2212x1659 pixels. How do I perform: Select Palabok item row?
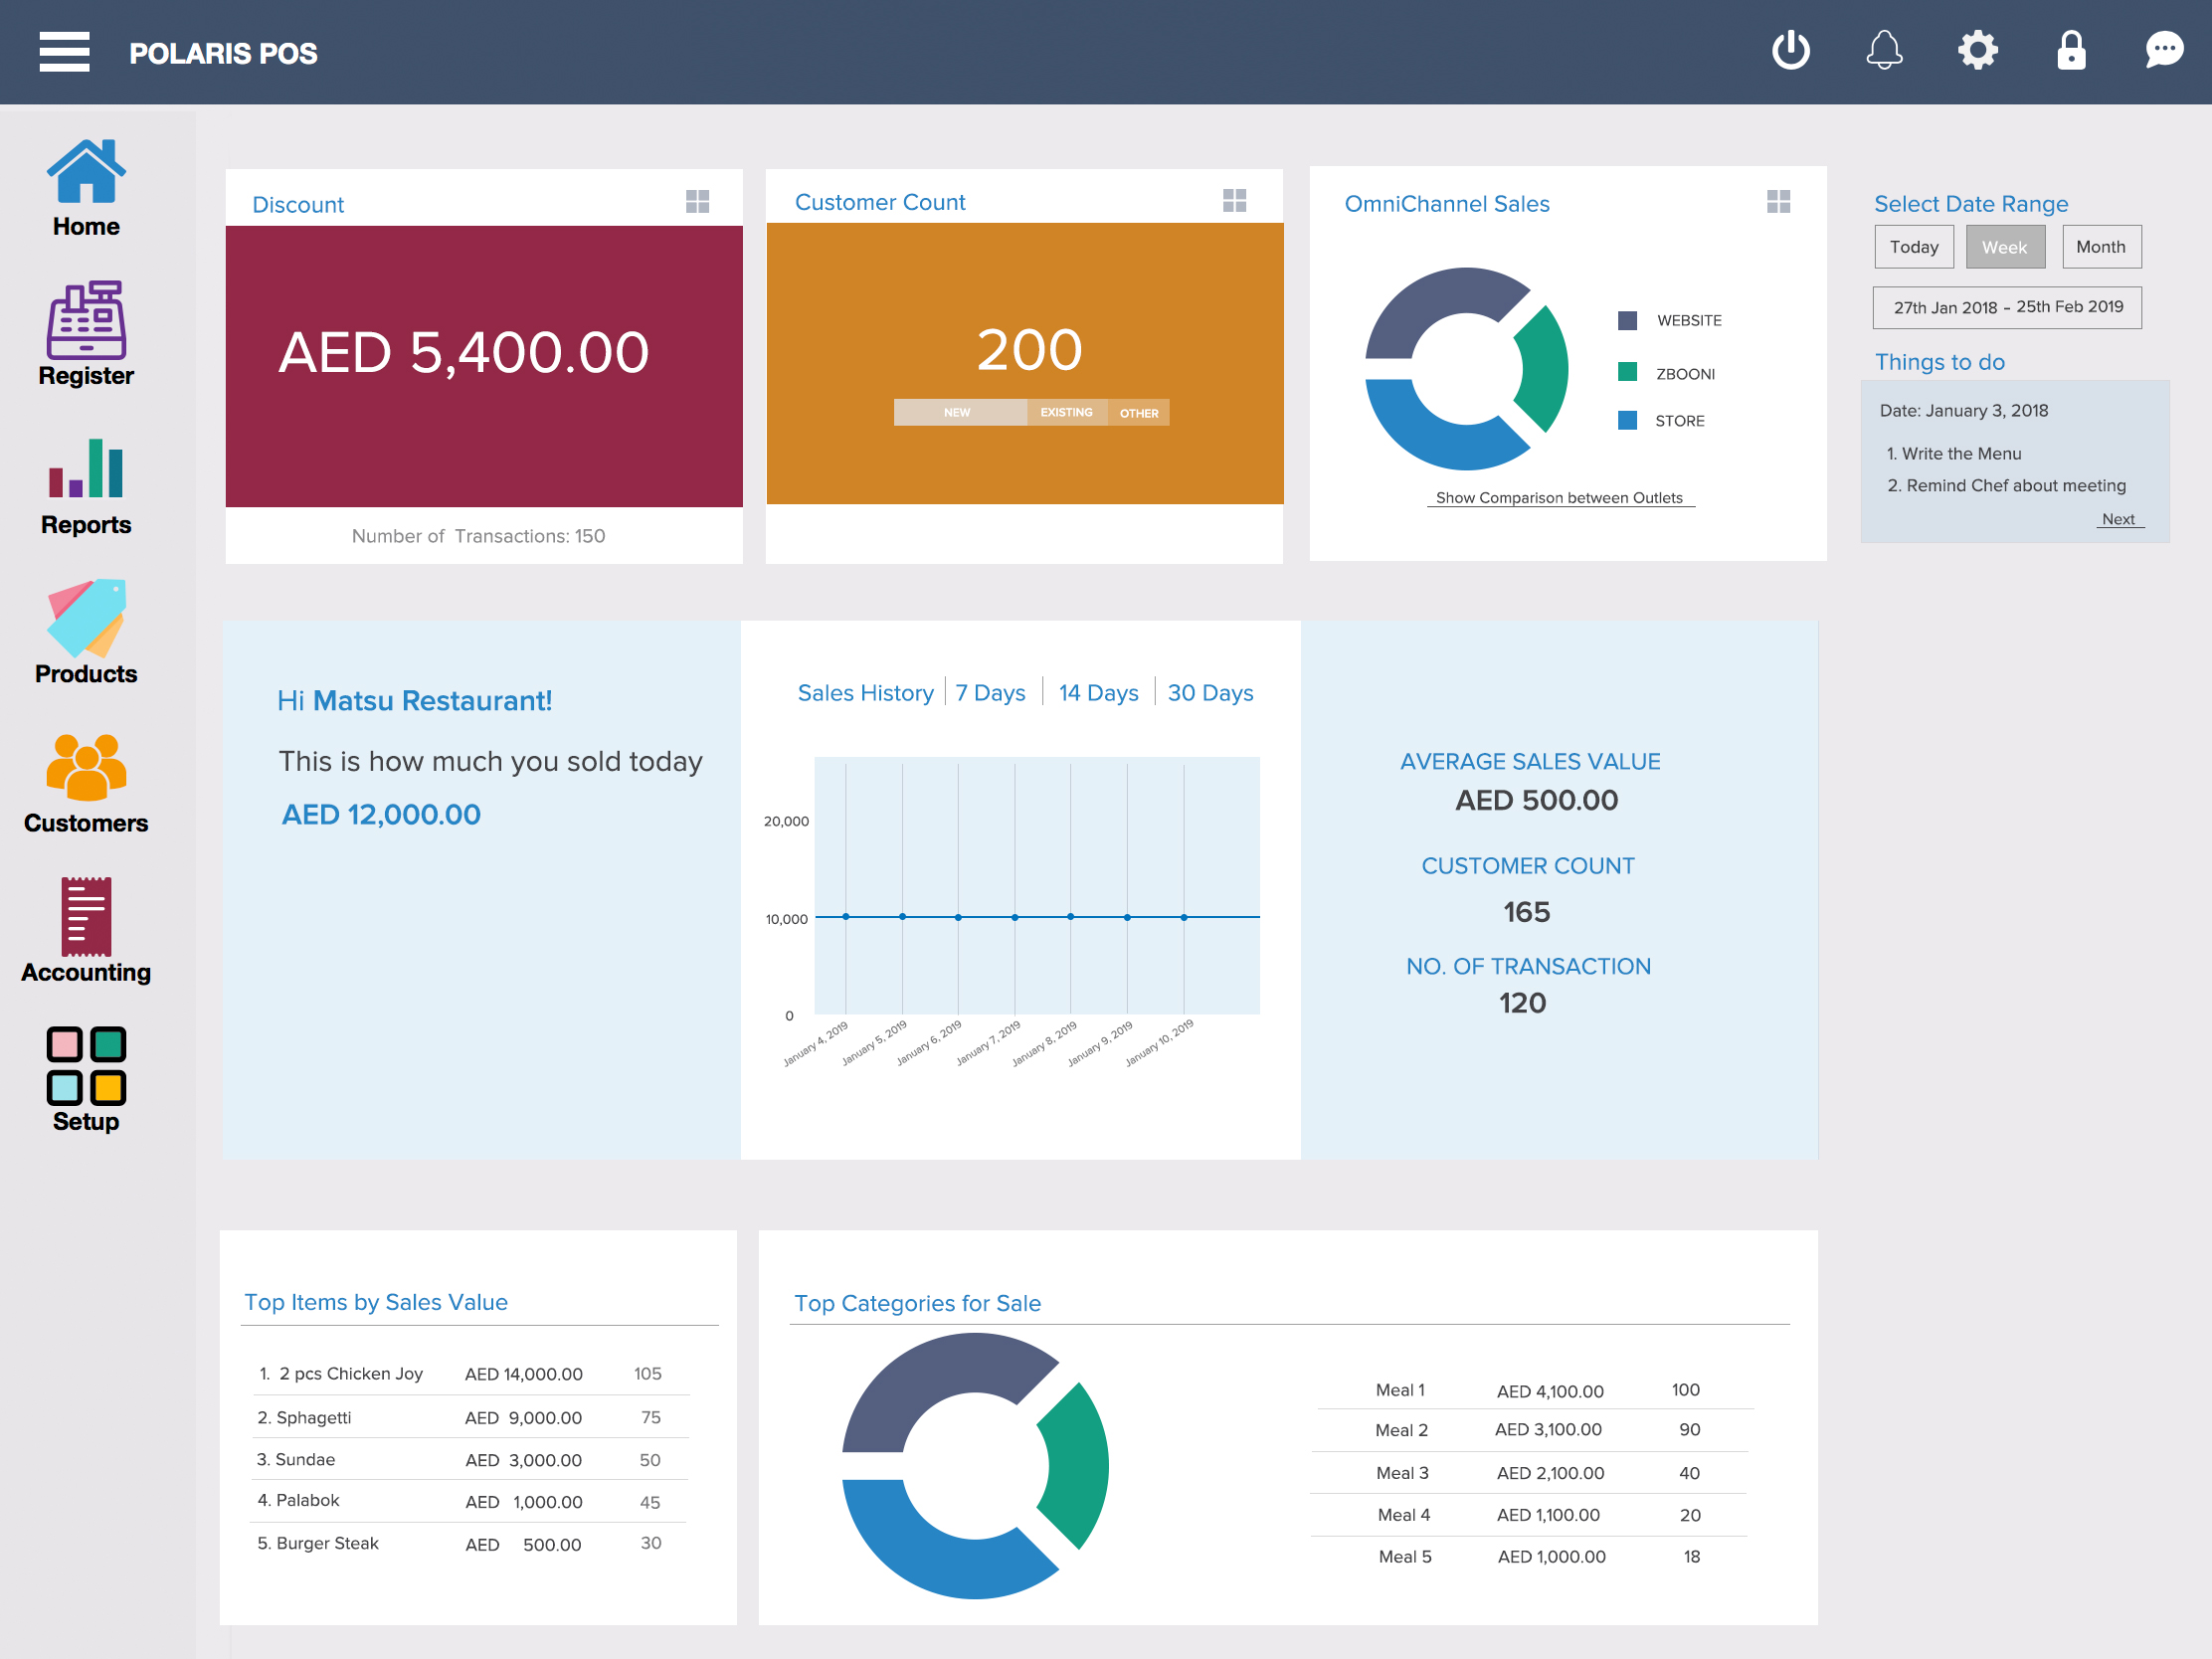(468, 1501)
